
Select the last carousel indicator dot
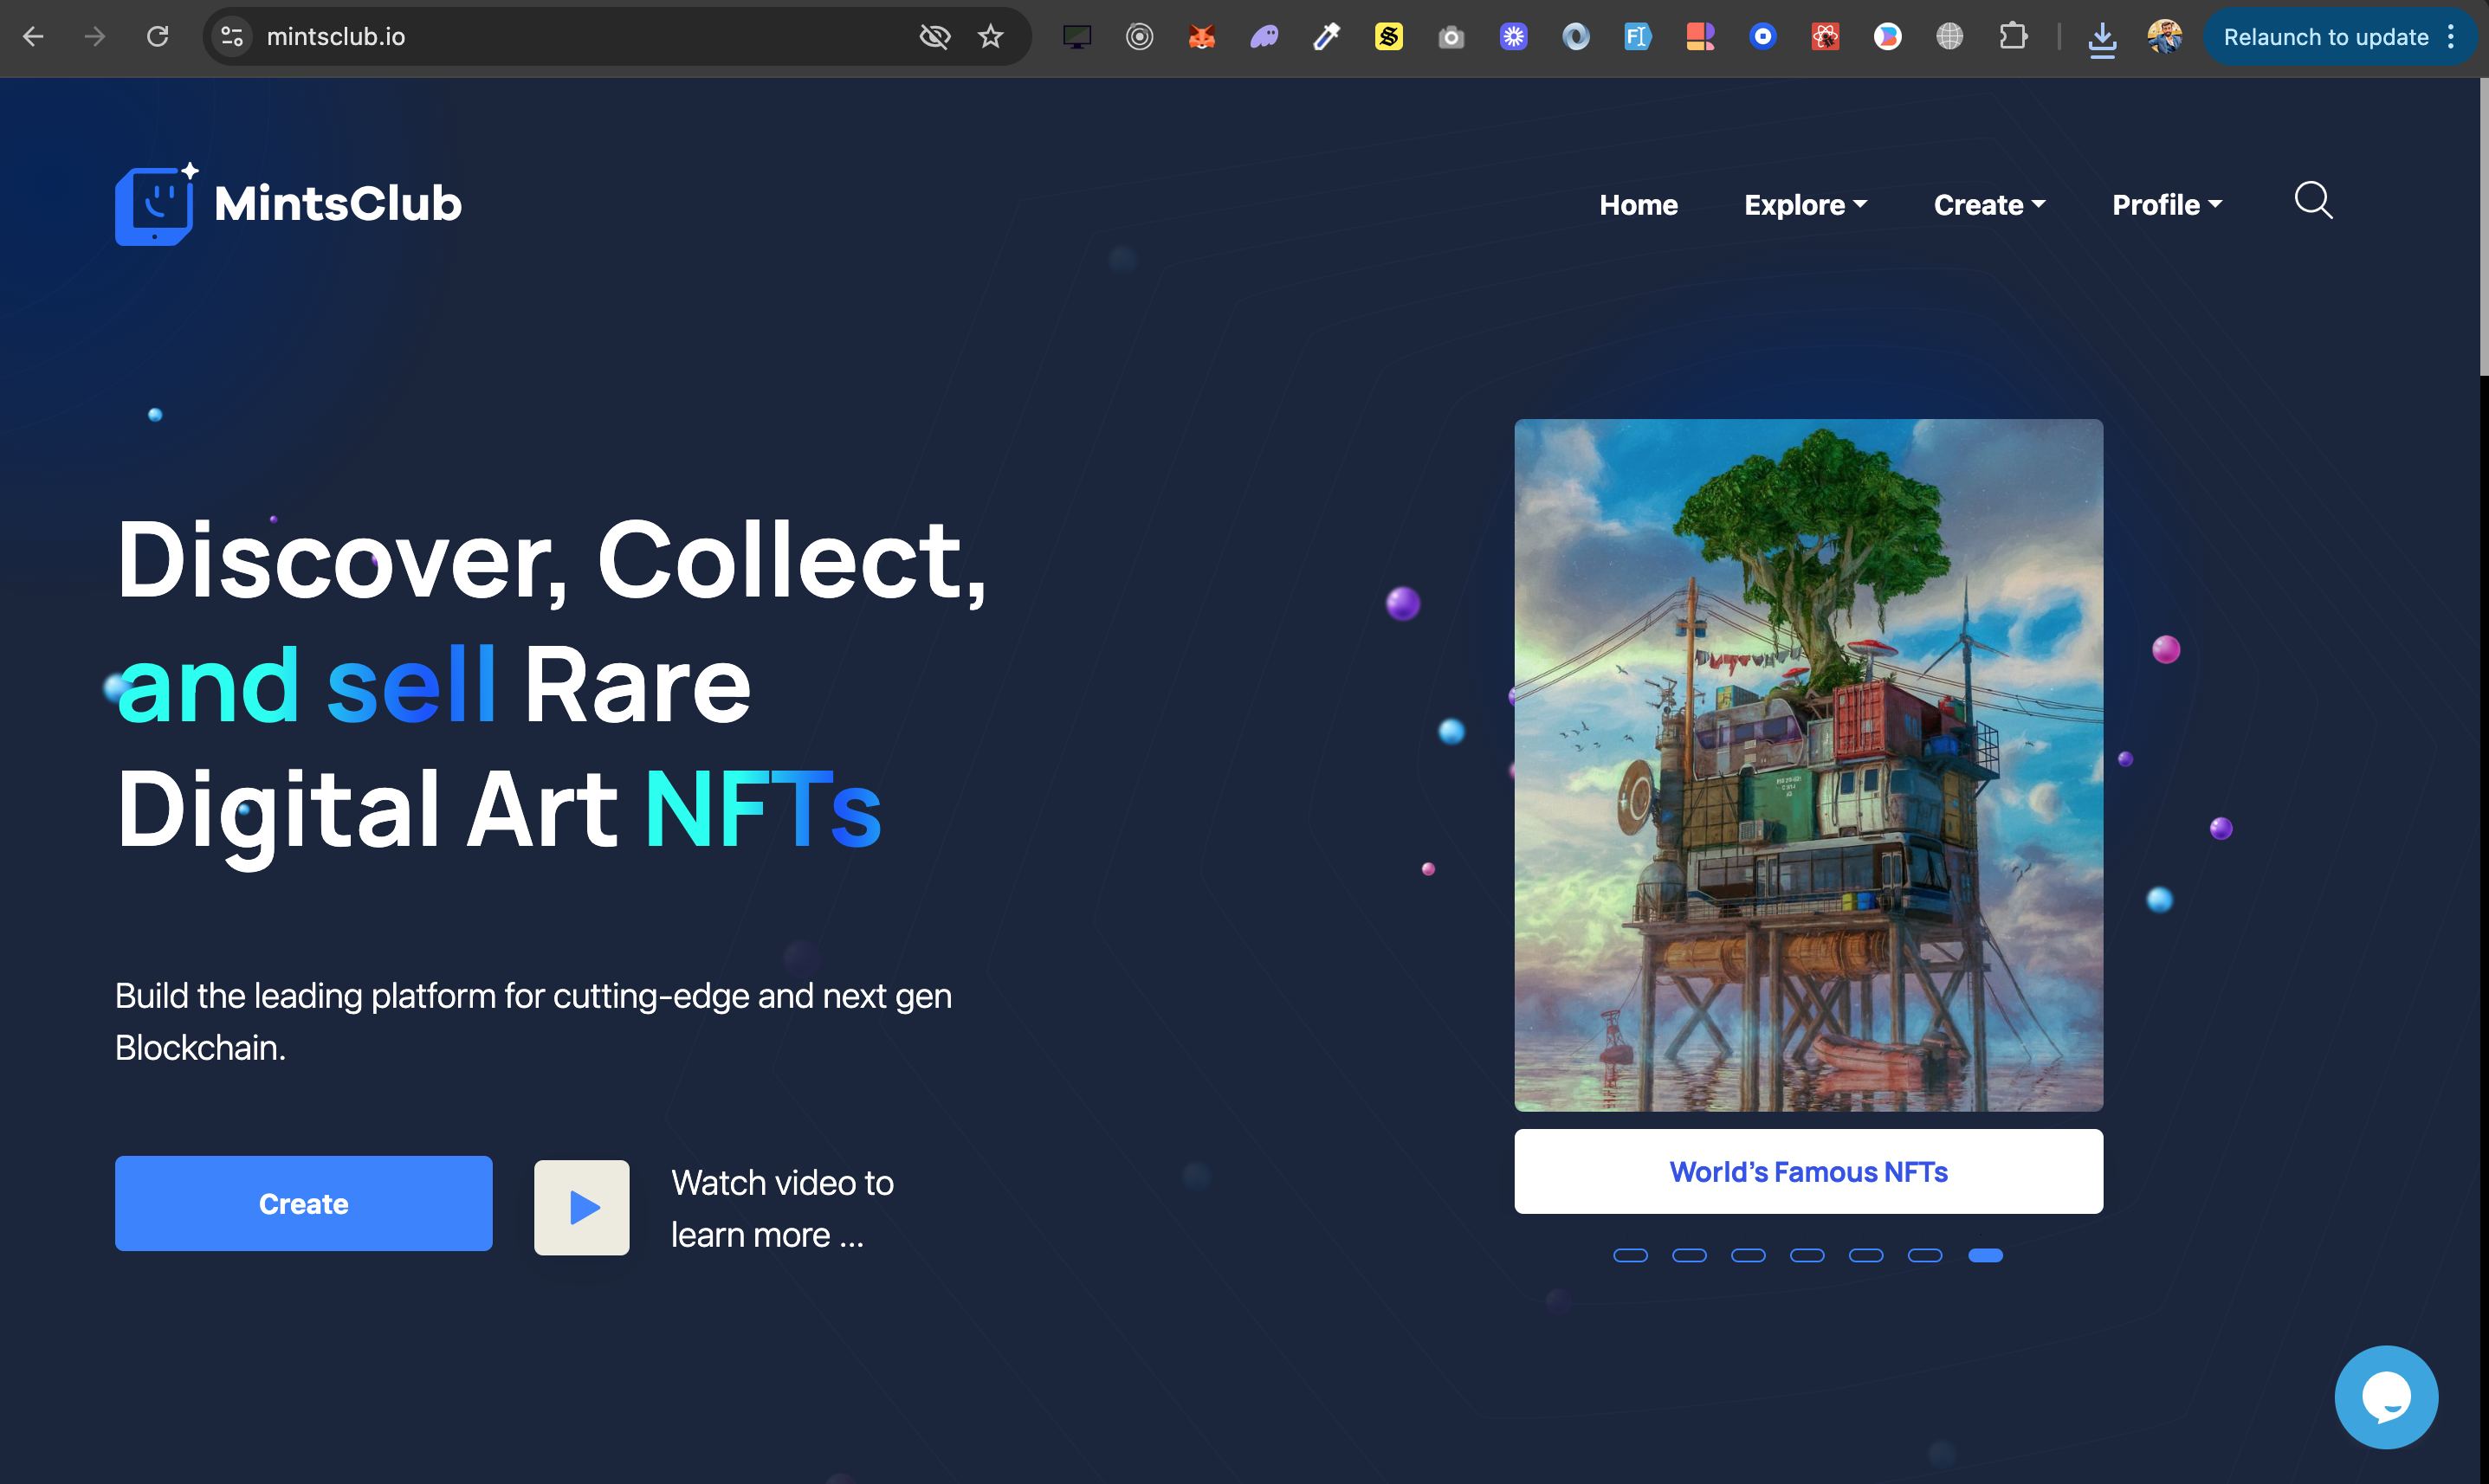click(x=1985, y=1255)
